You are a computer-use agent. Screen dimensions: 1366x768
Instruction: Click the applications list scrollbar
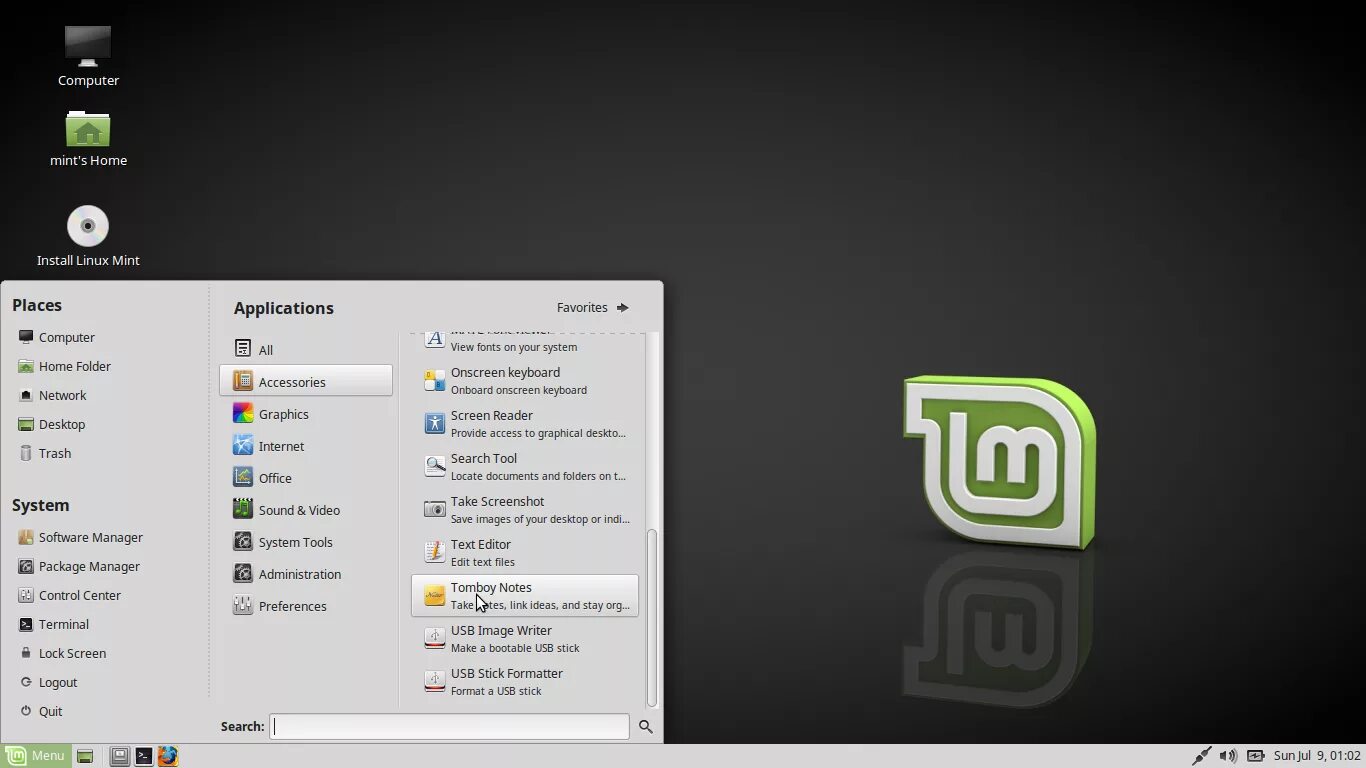click(x=652, y=618)
